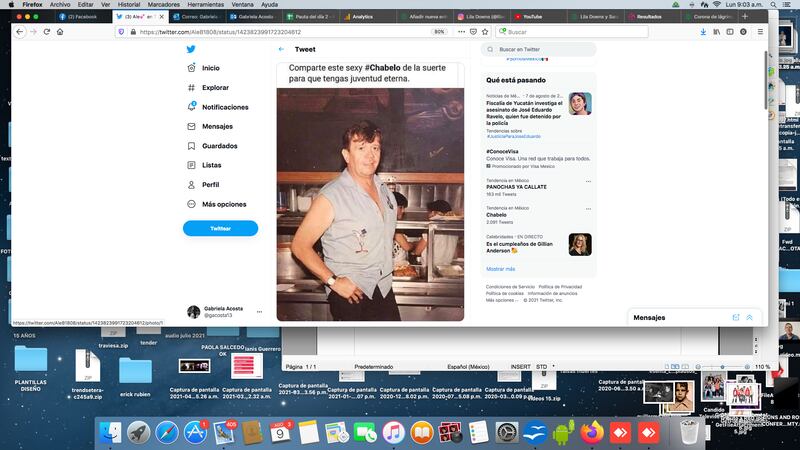Open Safari from the Dock
This screenshot has height=450, width=800.
[x=167, y=433]
